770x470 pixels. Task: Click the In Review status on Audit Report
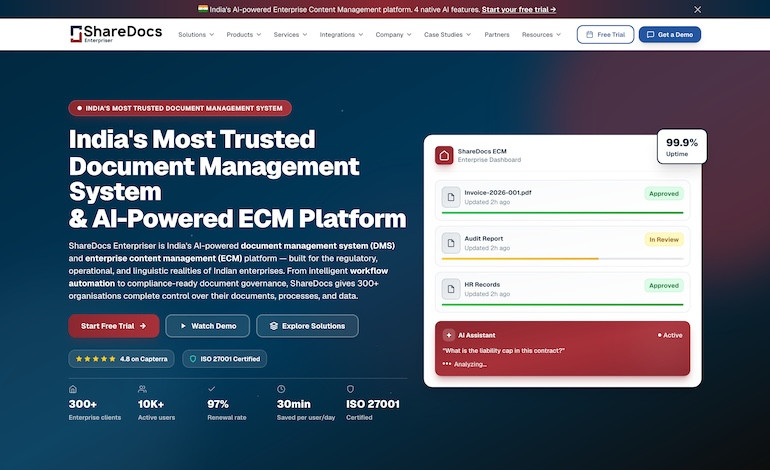pos(664,240)
